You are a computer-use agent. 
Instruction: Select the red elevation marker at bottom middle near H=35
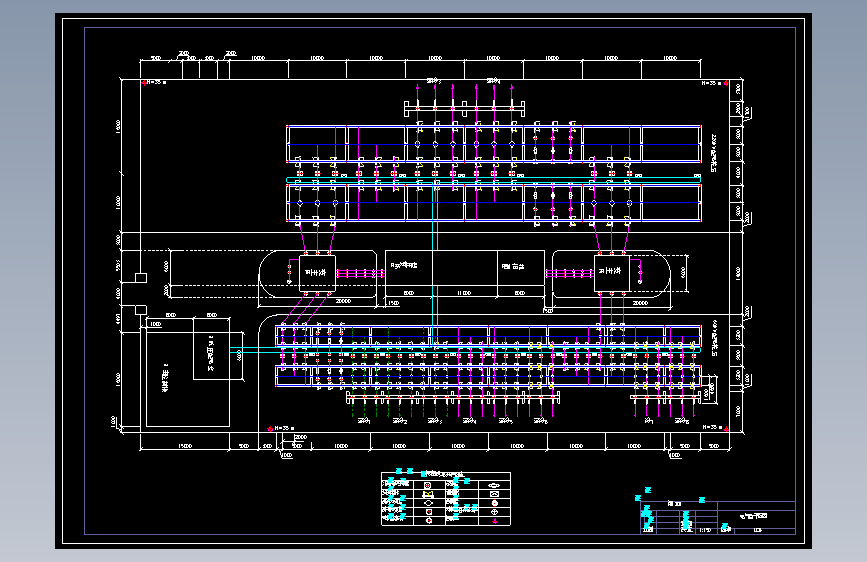click(x=270, y=429)
